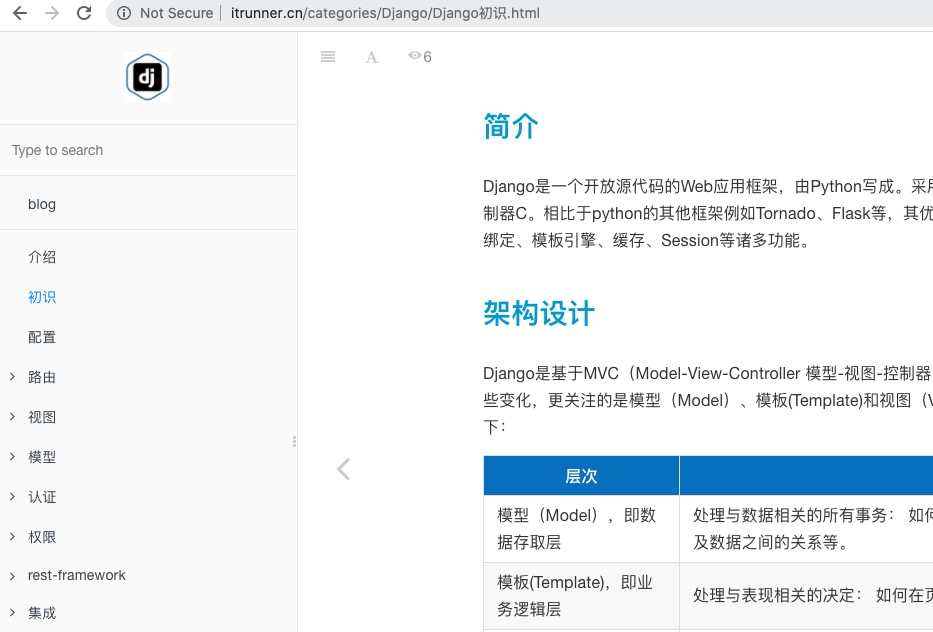This screenshot has width=933, height=632.
Task: Expand the 权限 section
Action: pos(41,537)
